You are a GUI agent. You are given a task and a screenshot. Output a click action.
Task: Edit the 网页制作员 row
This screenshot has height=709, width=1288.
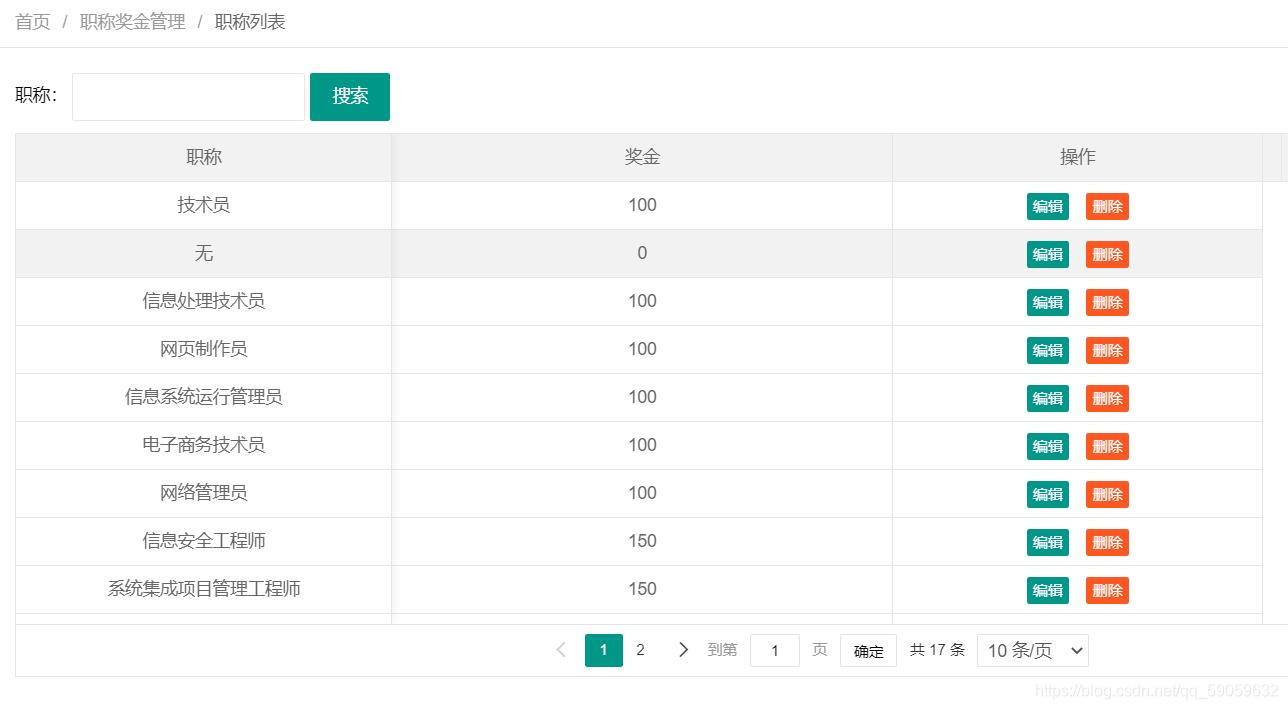coord(1047,351)
